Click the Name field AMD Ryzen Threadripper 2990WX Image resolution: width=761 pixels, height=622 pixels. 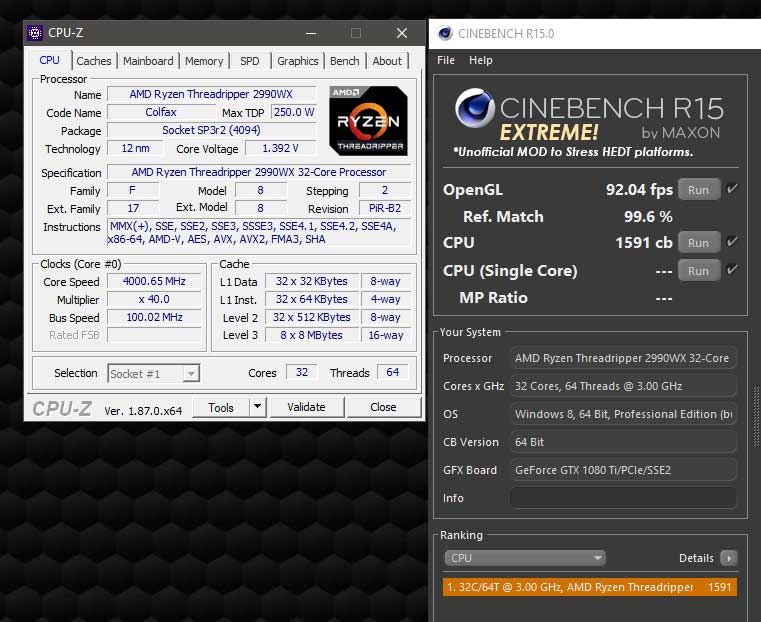(212, 94)
